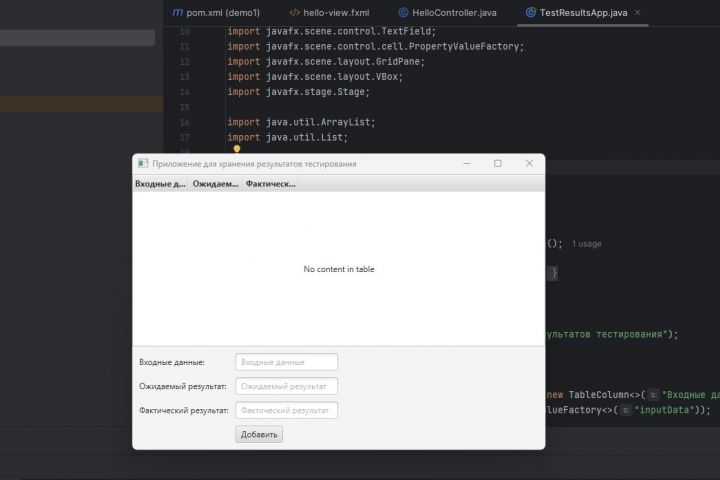Click the Maven icon on pom.xml tab
720x480 pixels.
[x=178, y=13]
